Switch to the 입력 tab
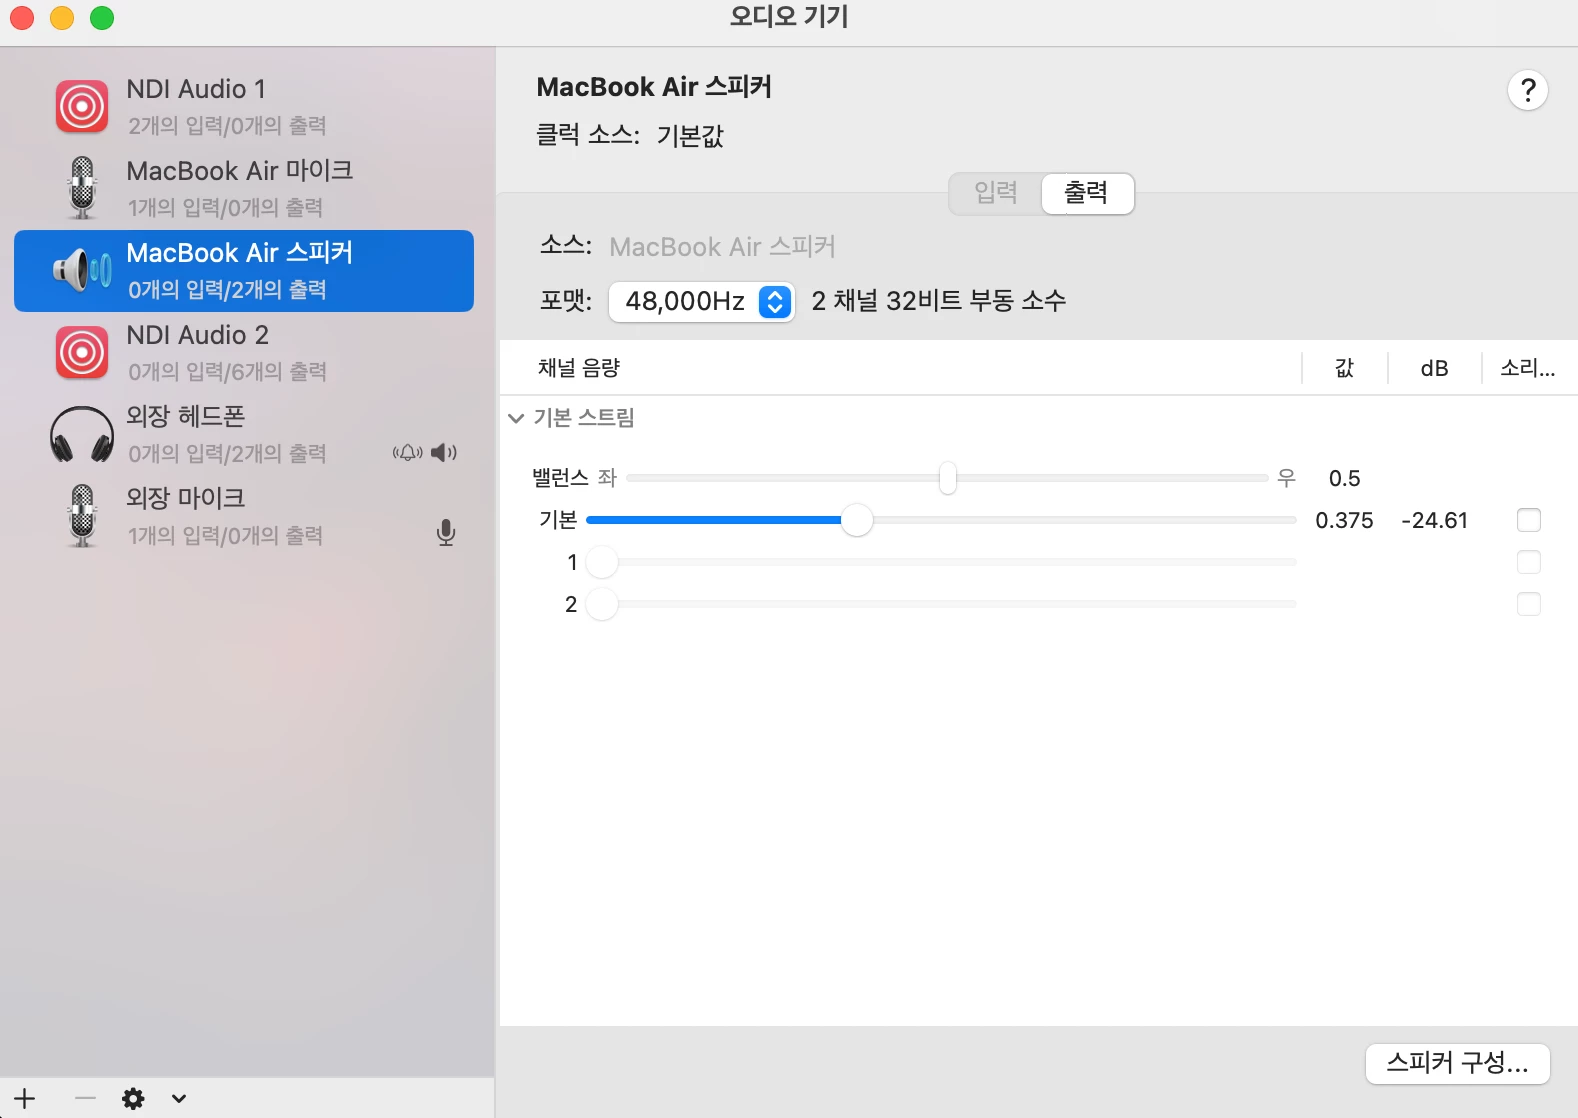1578x1118 pixels. pos(996,193)
